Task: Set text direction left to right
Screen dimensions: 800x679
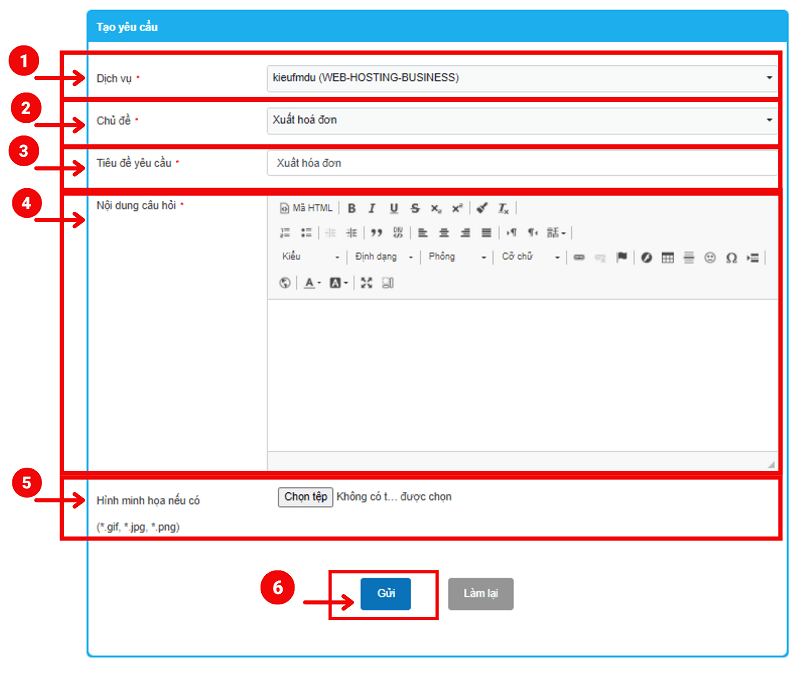Action: point(512,233)
